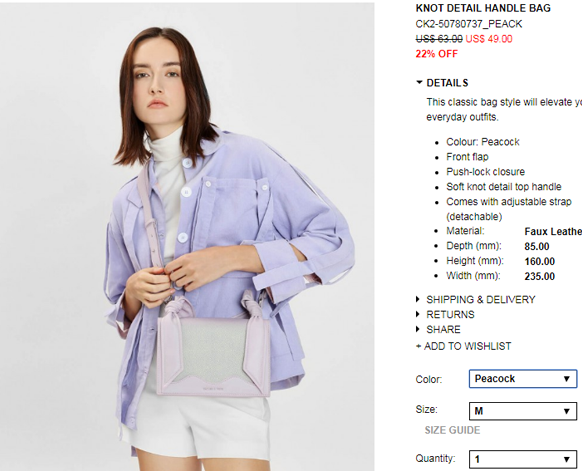Click the triangle icon next to SHIPPING & DELIVERY
The image size is (582, 471).
pyautogui.click(x=418, y=299)
